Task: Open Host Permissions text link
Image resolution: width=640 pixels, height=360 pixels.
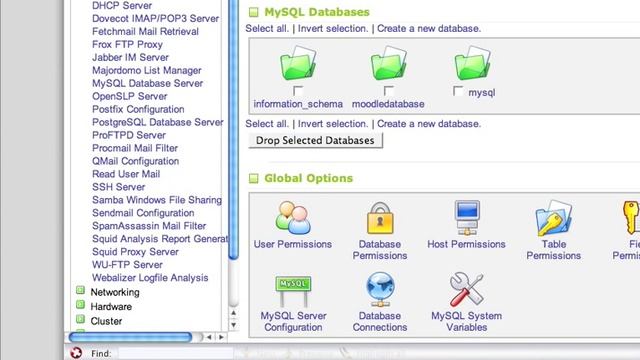Action: [x=467, y=244]
